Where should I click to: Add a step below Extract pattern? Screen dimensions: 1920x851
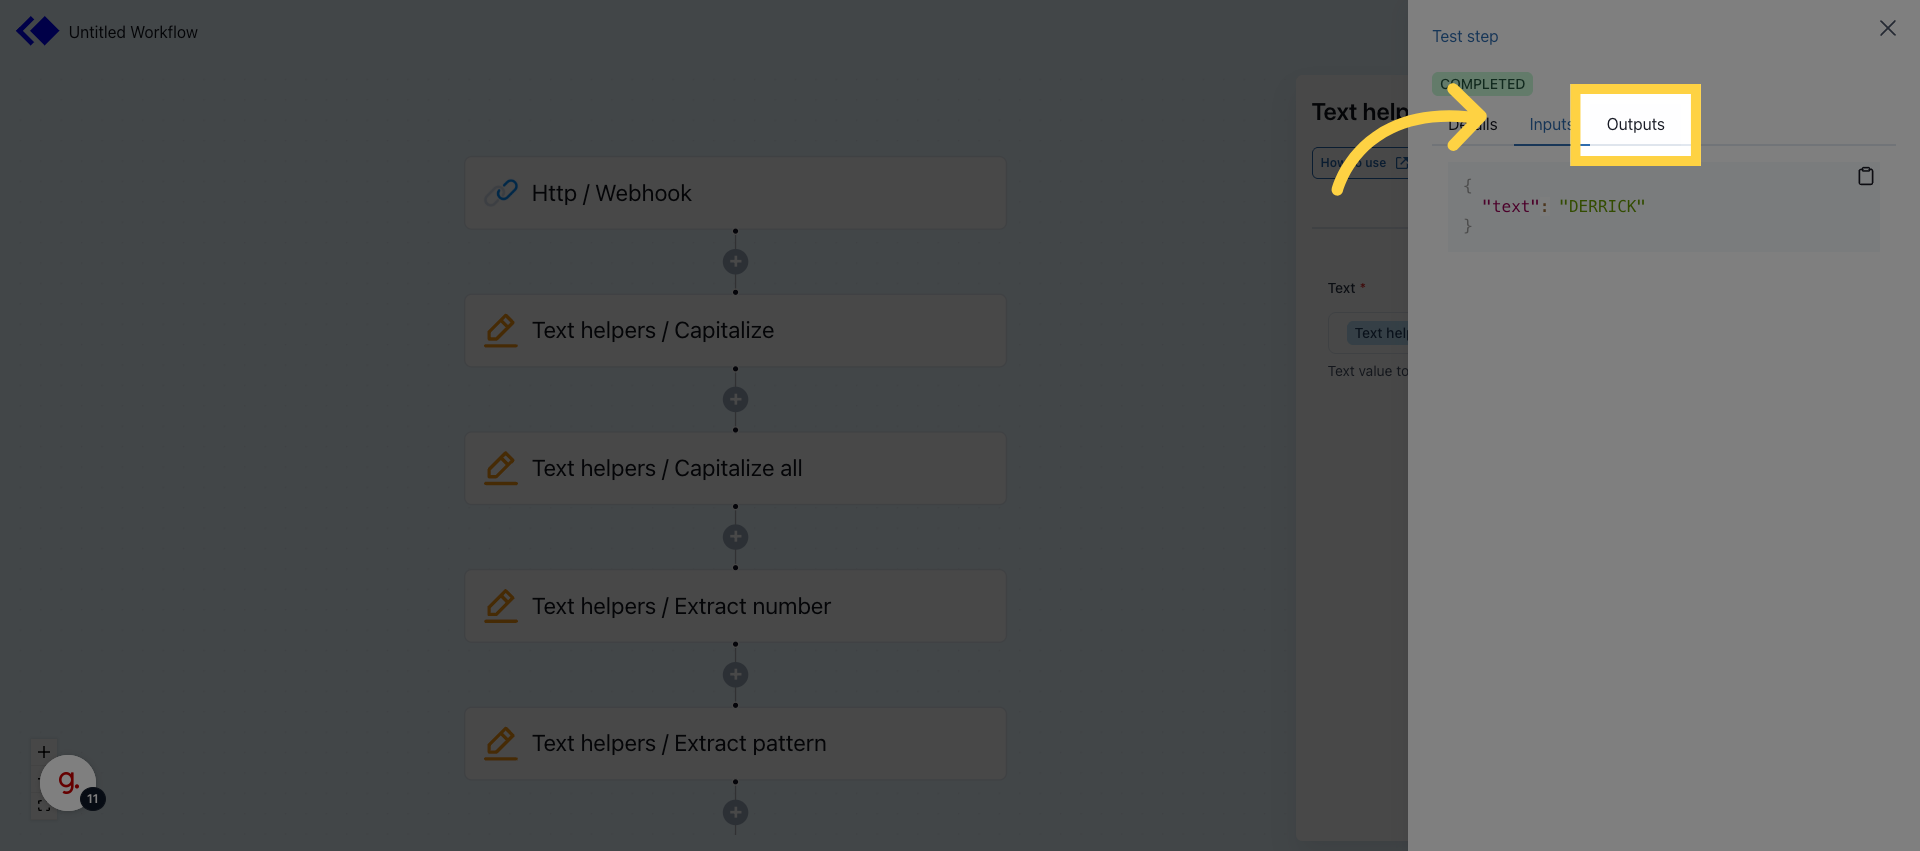(x=735, y=812)
